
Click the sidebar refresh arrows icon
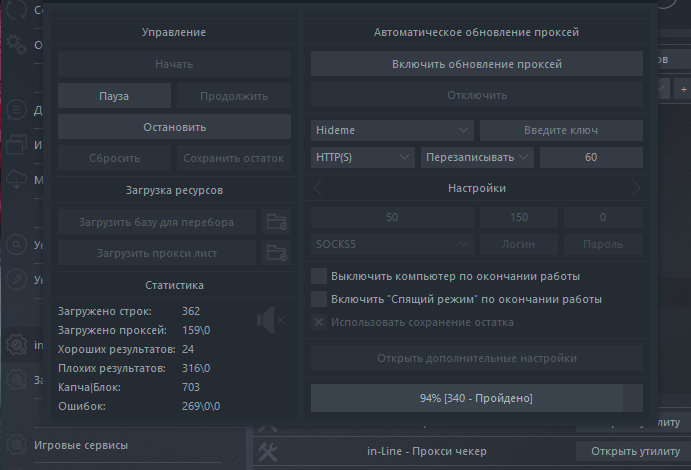[16, 10]
